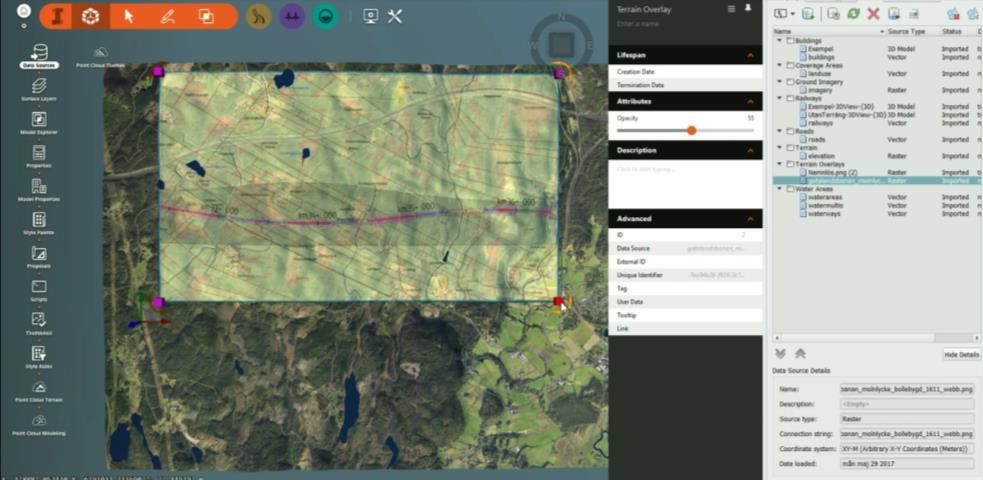Open the overlapping squares Analyze tools
The image size is (983, 480).
(x=205, y=16)
